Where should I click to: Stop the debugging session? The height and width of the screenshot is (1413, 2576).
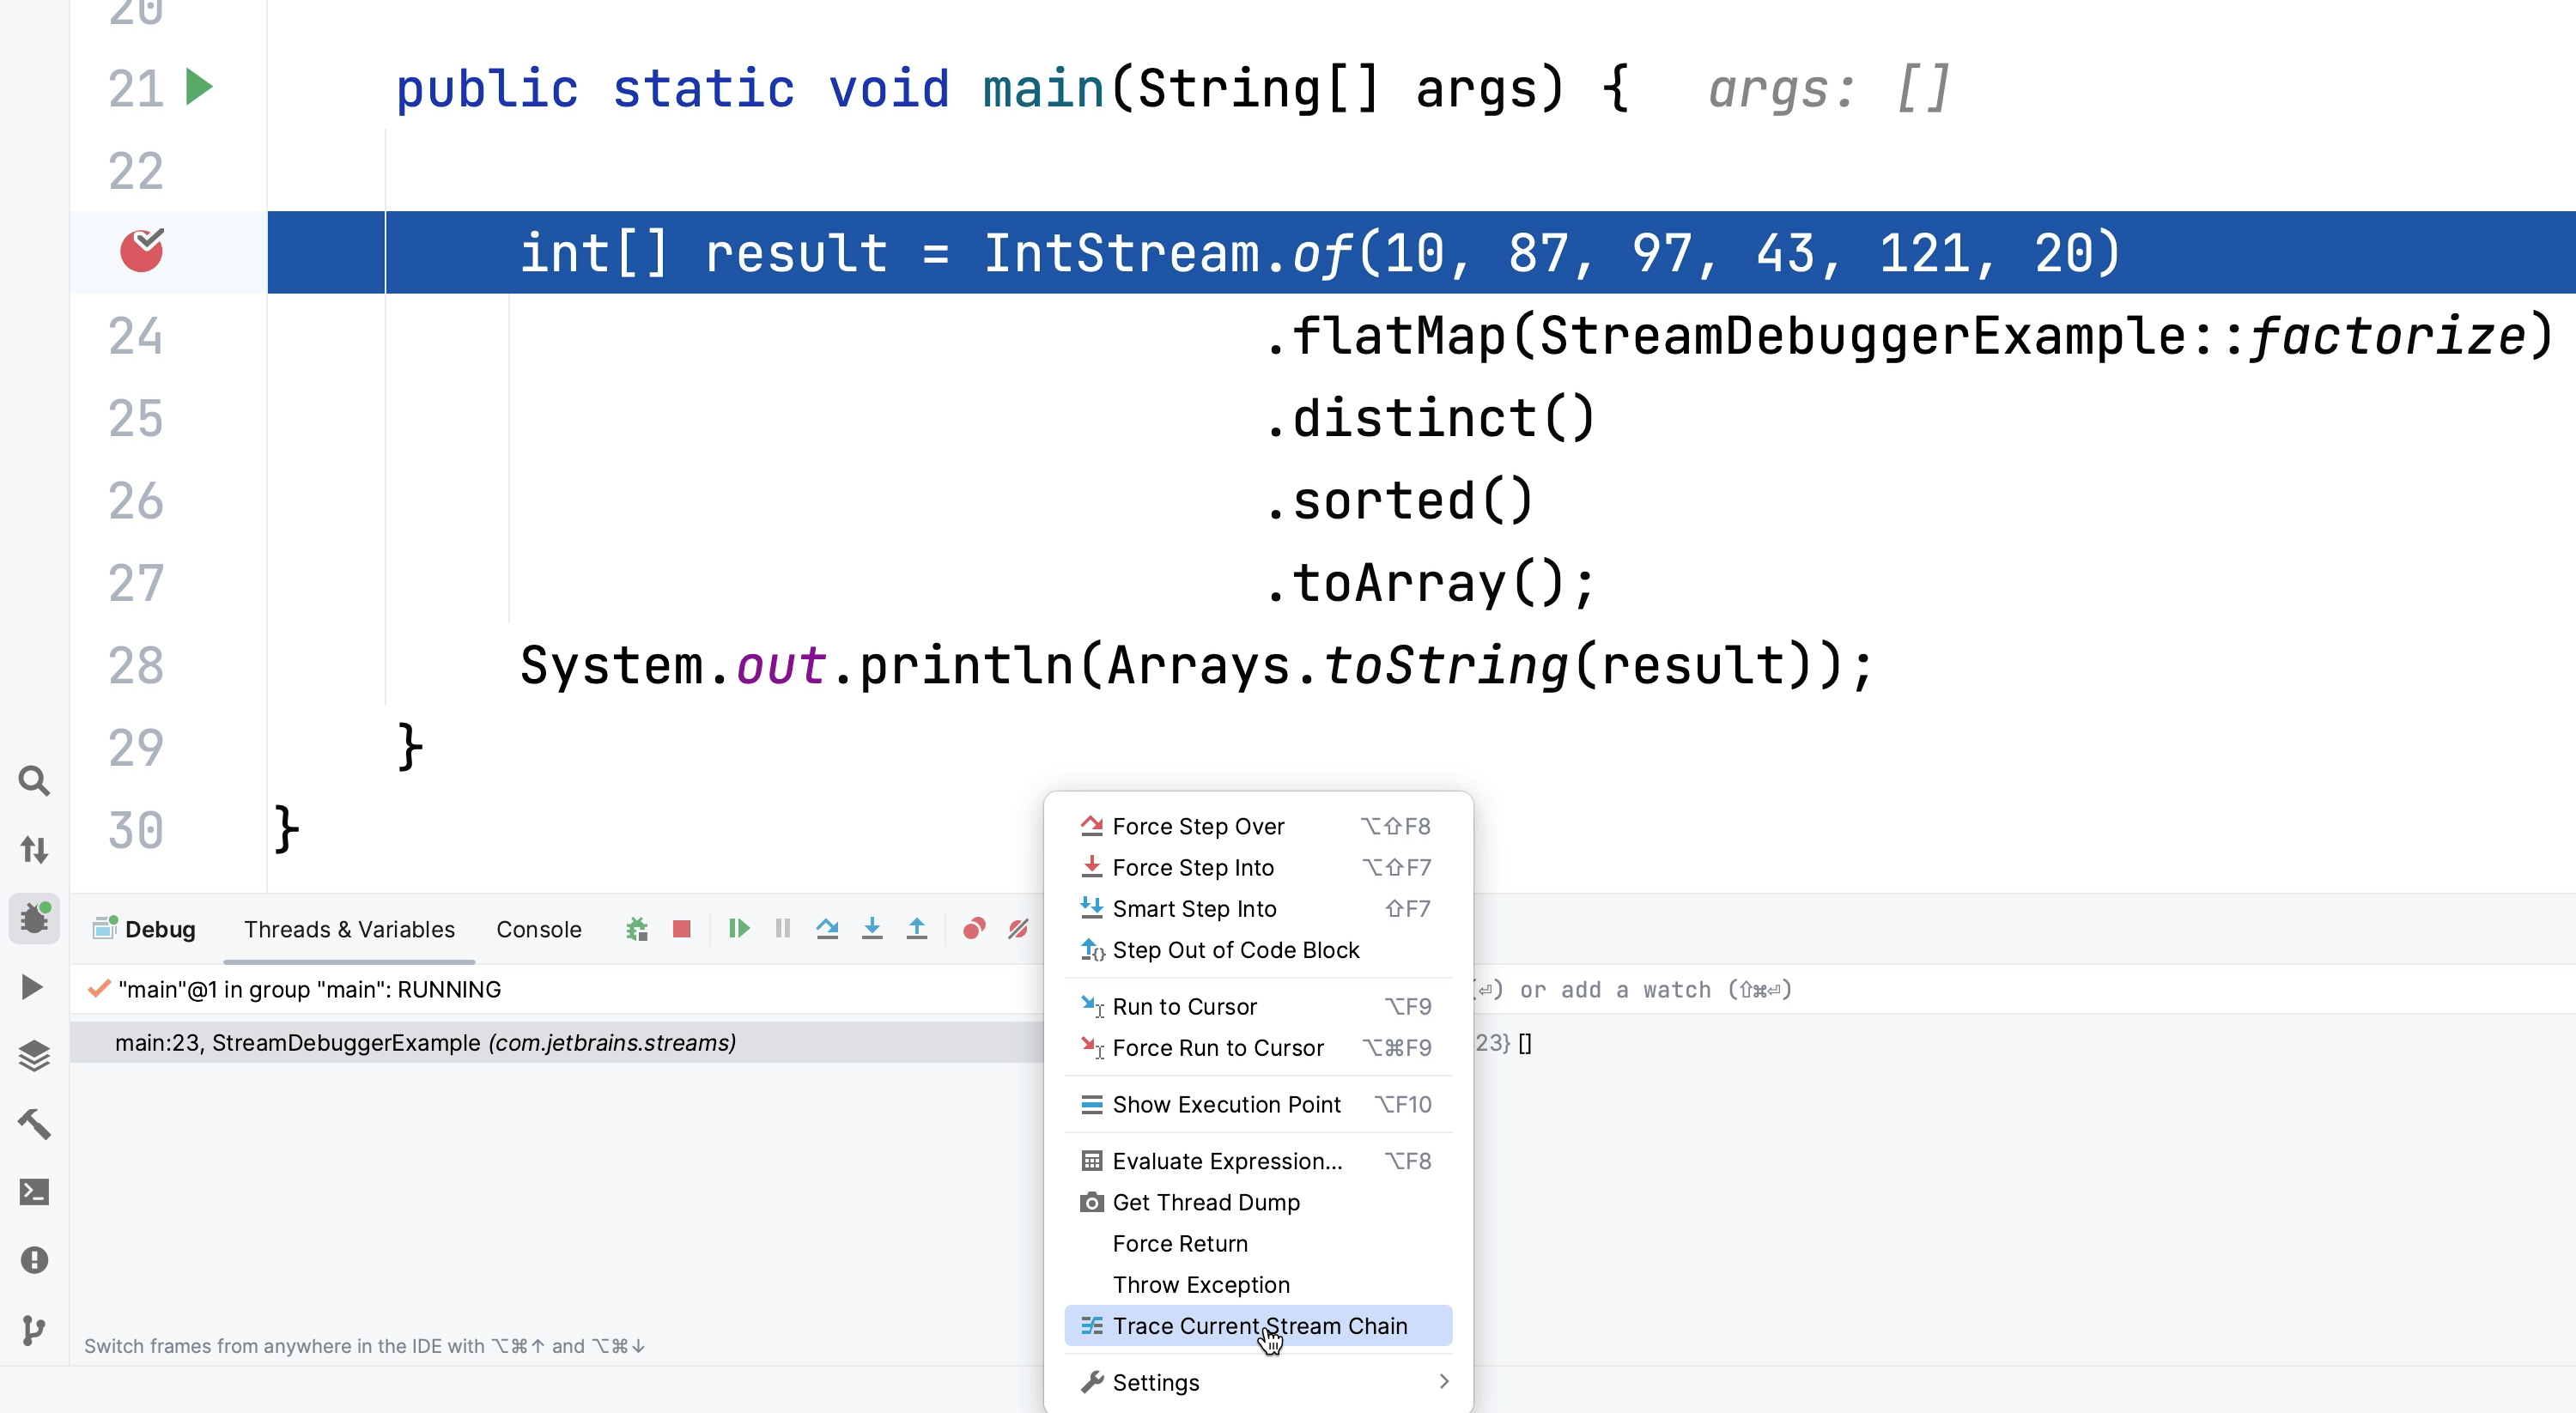coord(682,929)
